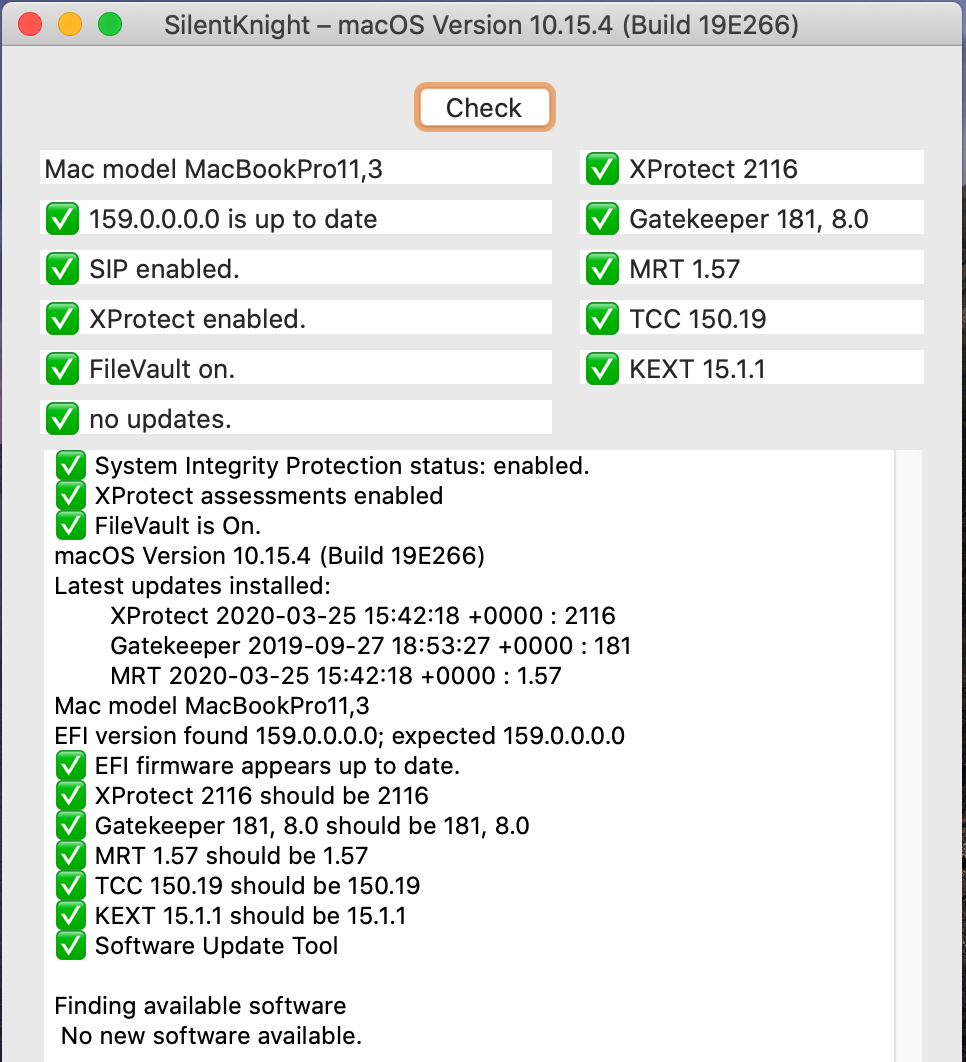Click checkmark before 'XProtect 2116 should be 2116'
The width and height of the screenshot is (966, 1062).
(x=70, y=796)
